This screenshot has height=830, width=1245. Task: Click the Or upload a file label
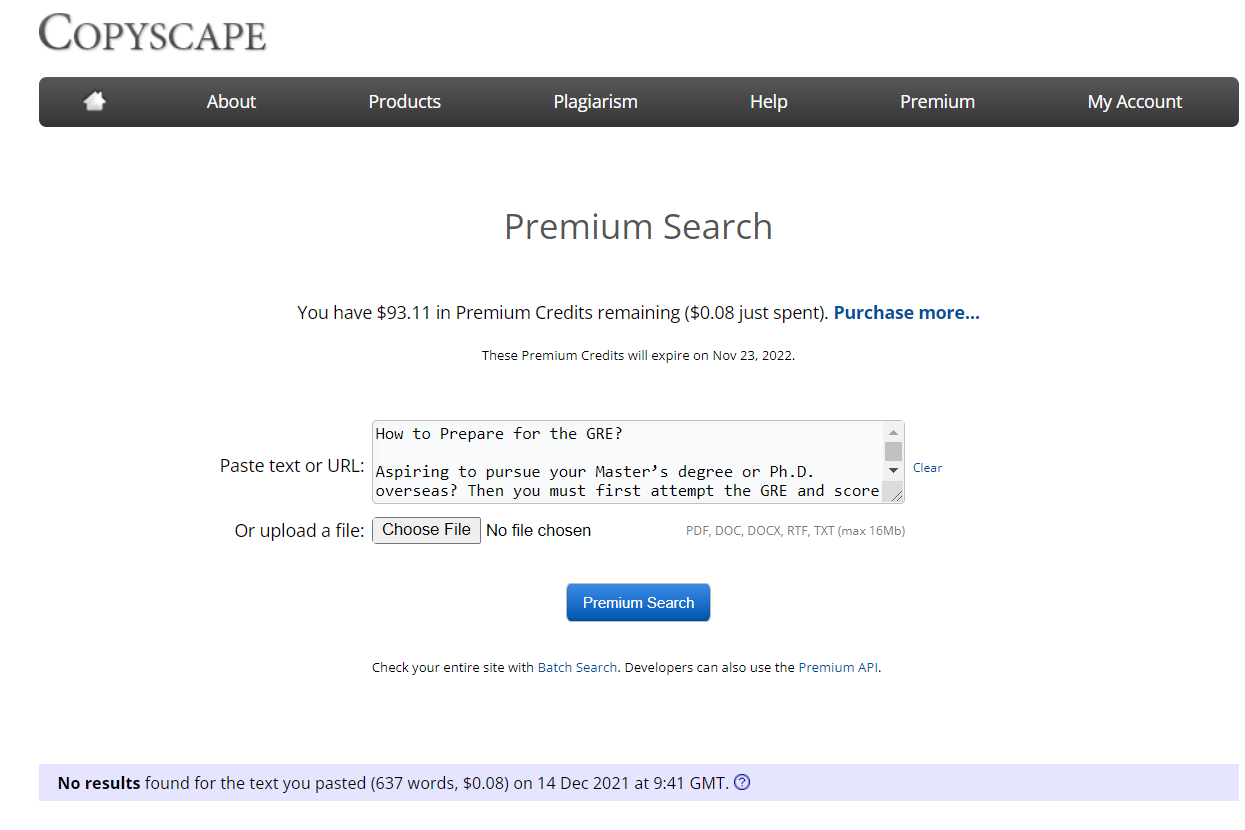(299, 530)
